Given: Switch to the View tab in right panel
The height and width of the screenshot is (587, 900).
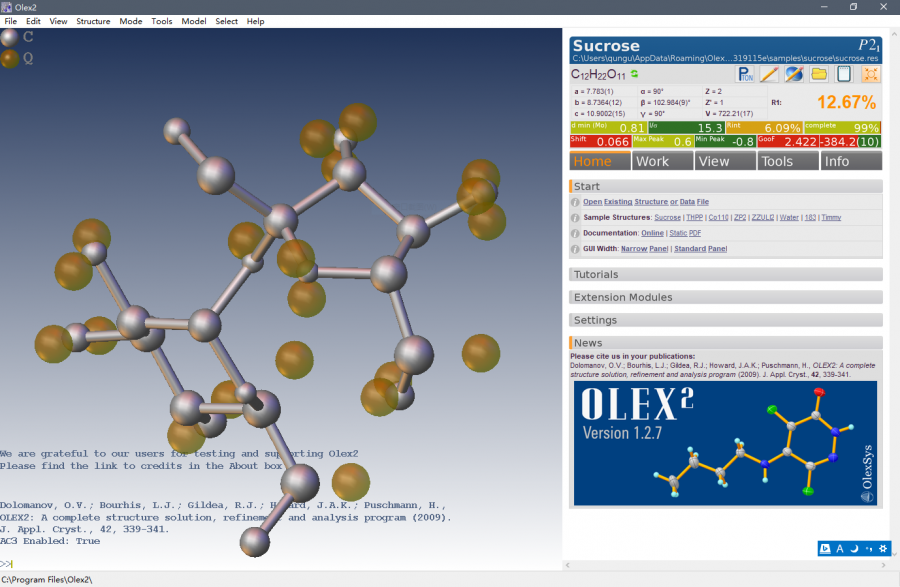Looking at the screenshot, I should coord(726,161).
